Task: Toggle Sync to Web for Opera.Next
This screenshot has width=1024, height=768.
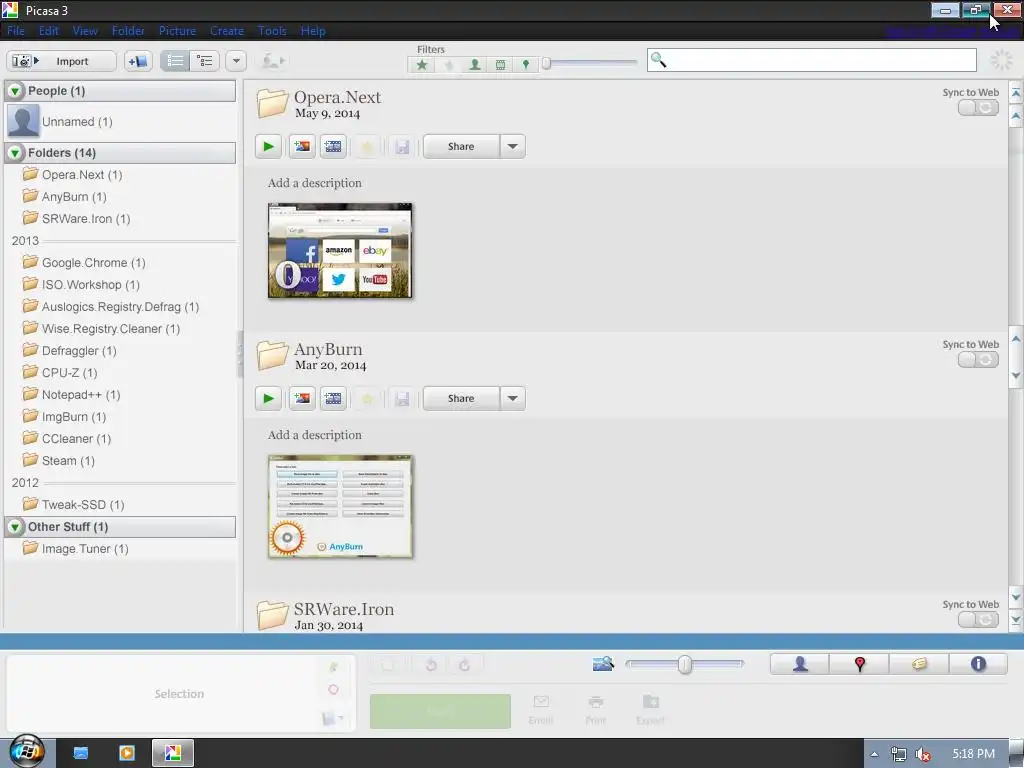Action: [x=978, y=108]
